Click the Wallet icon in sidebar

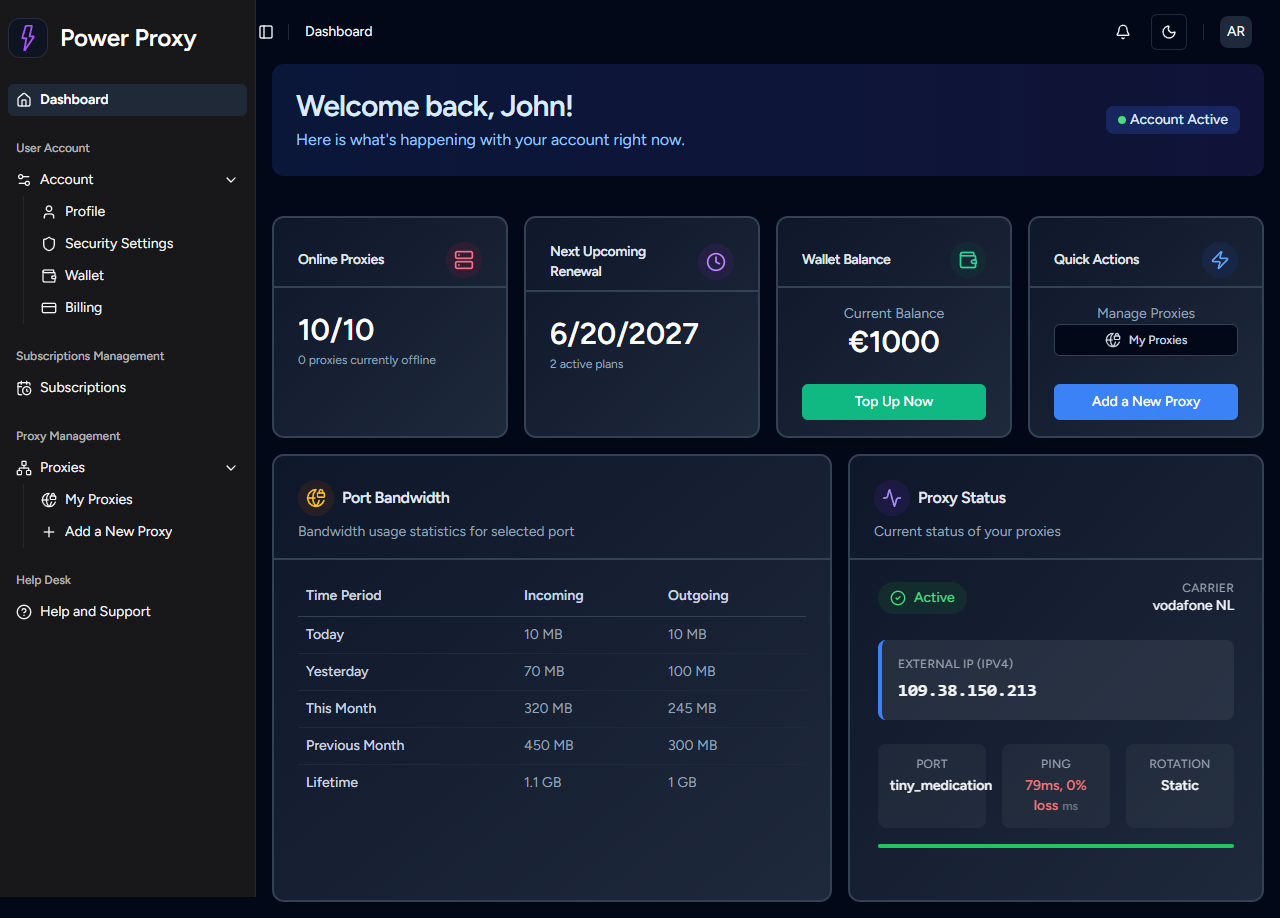coord(49,276)
